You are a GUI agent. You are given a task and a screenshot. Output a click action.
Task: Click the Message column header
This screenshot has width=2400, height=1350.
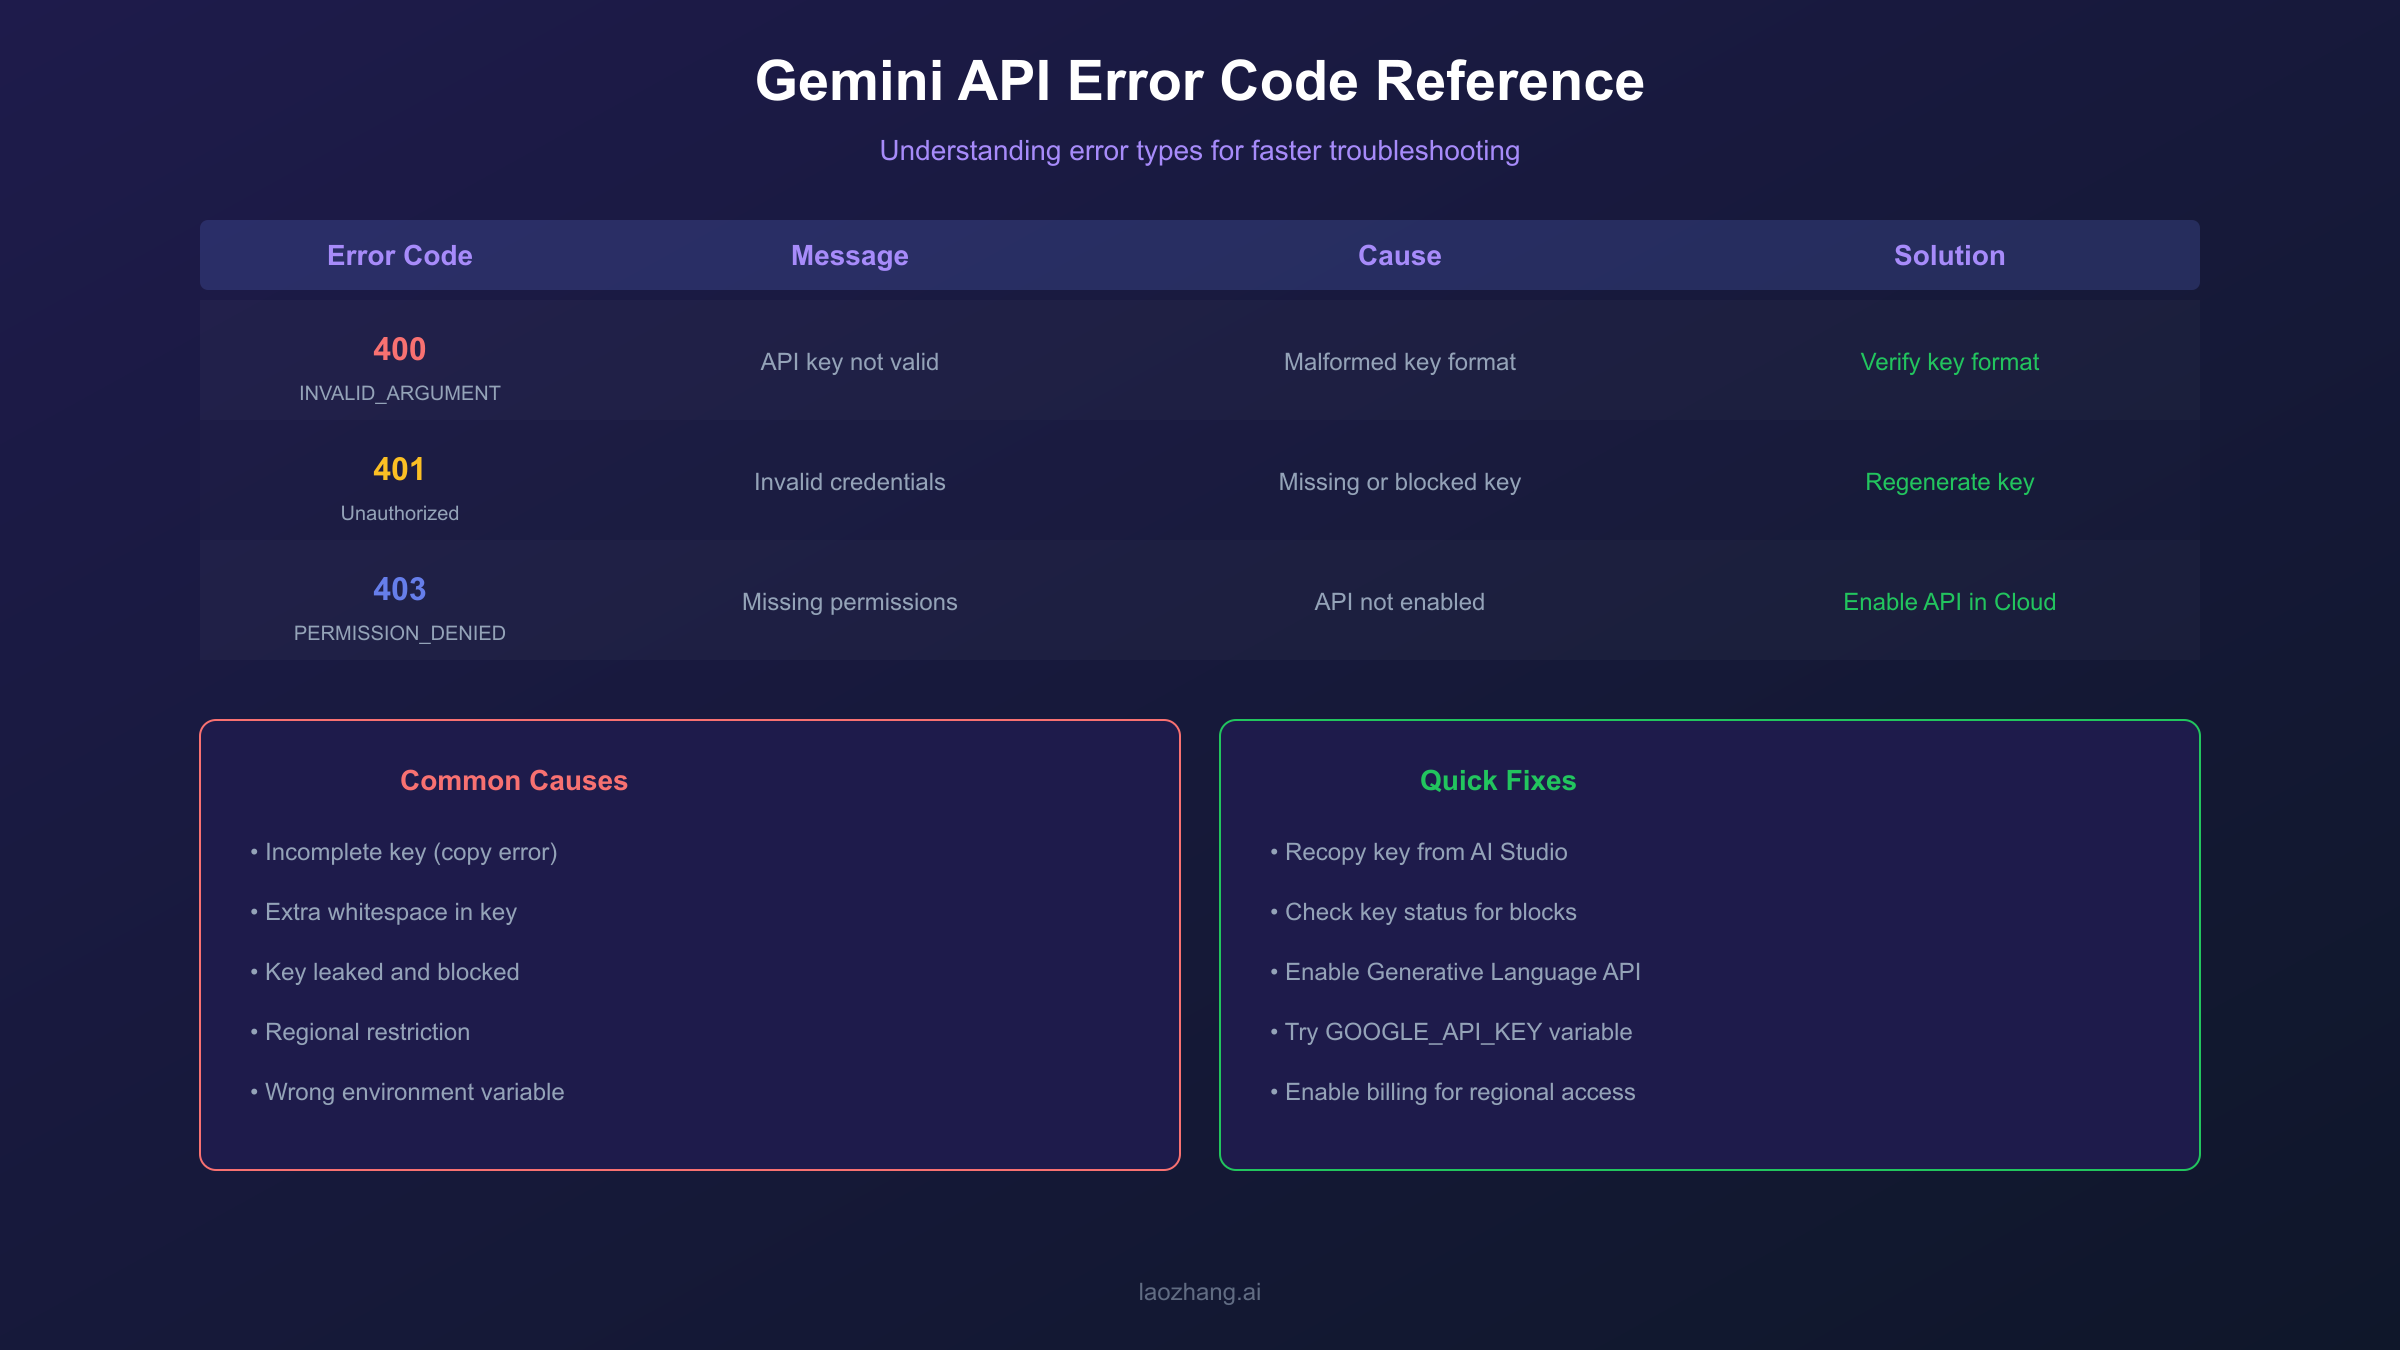coord(848,255)
